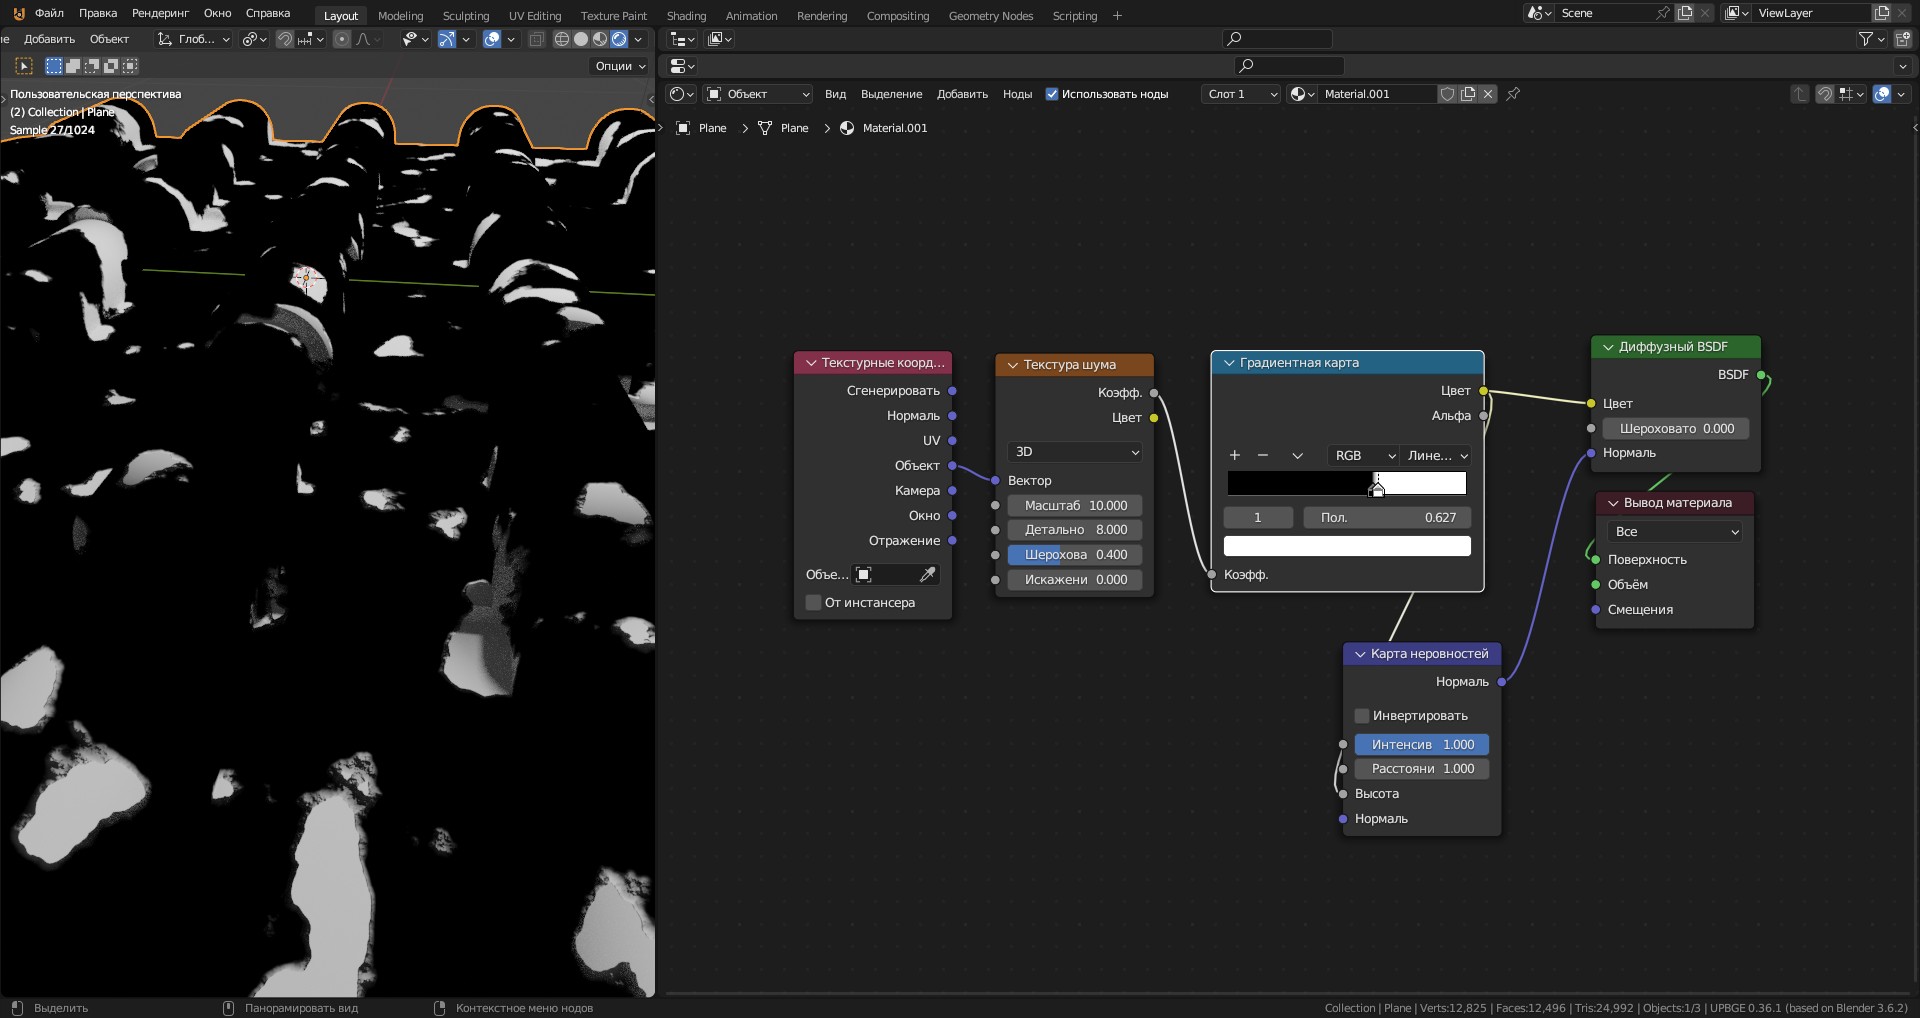Select rendered viewport shading sphere

619,39
